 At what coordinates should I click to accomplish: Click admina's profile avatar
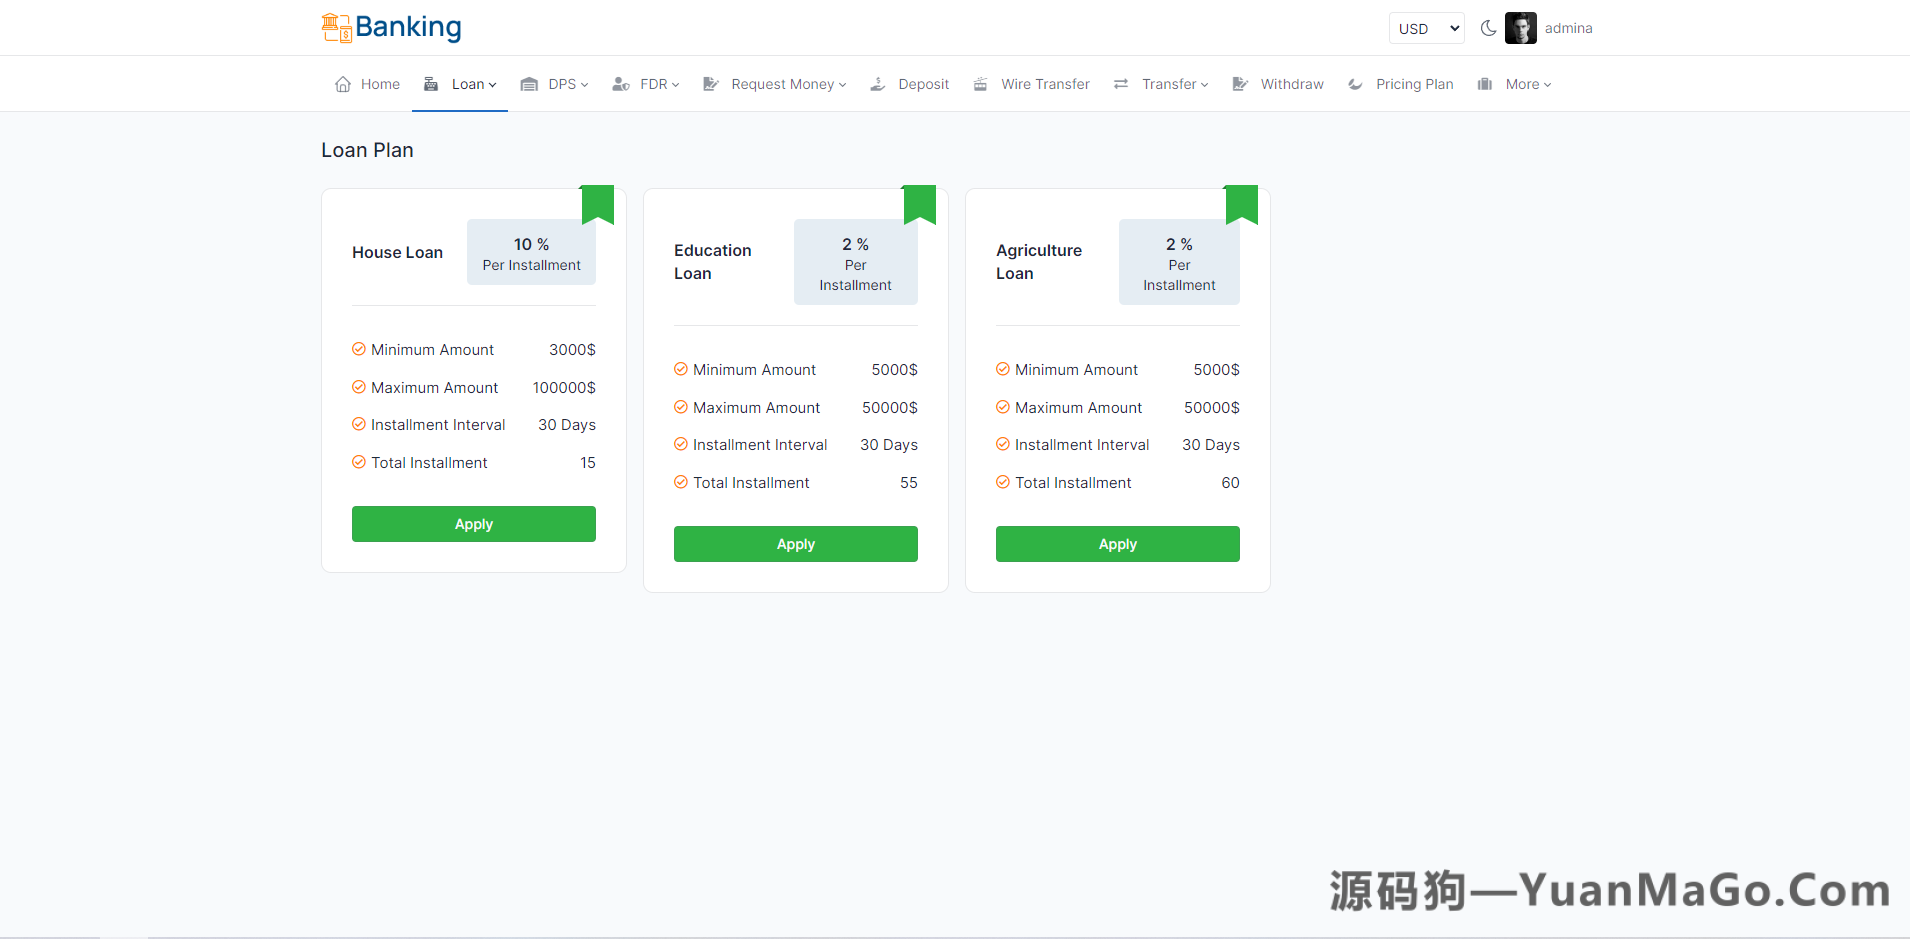[x=1521, y=28]
